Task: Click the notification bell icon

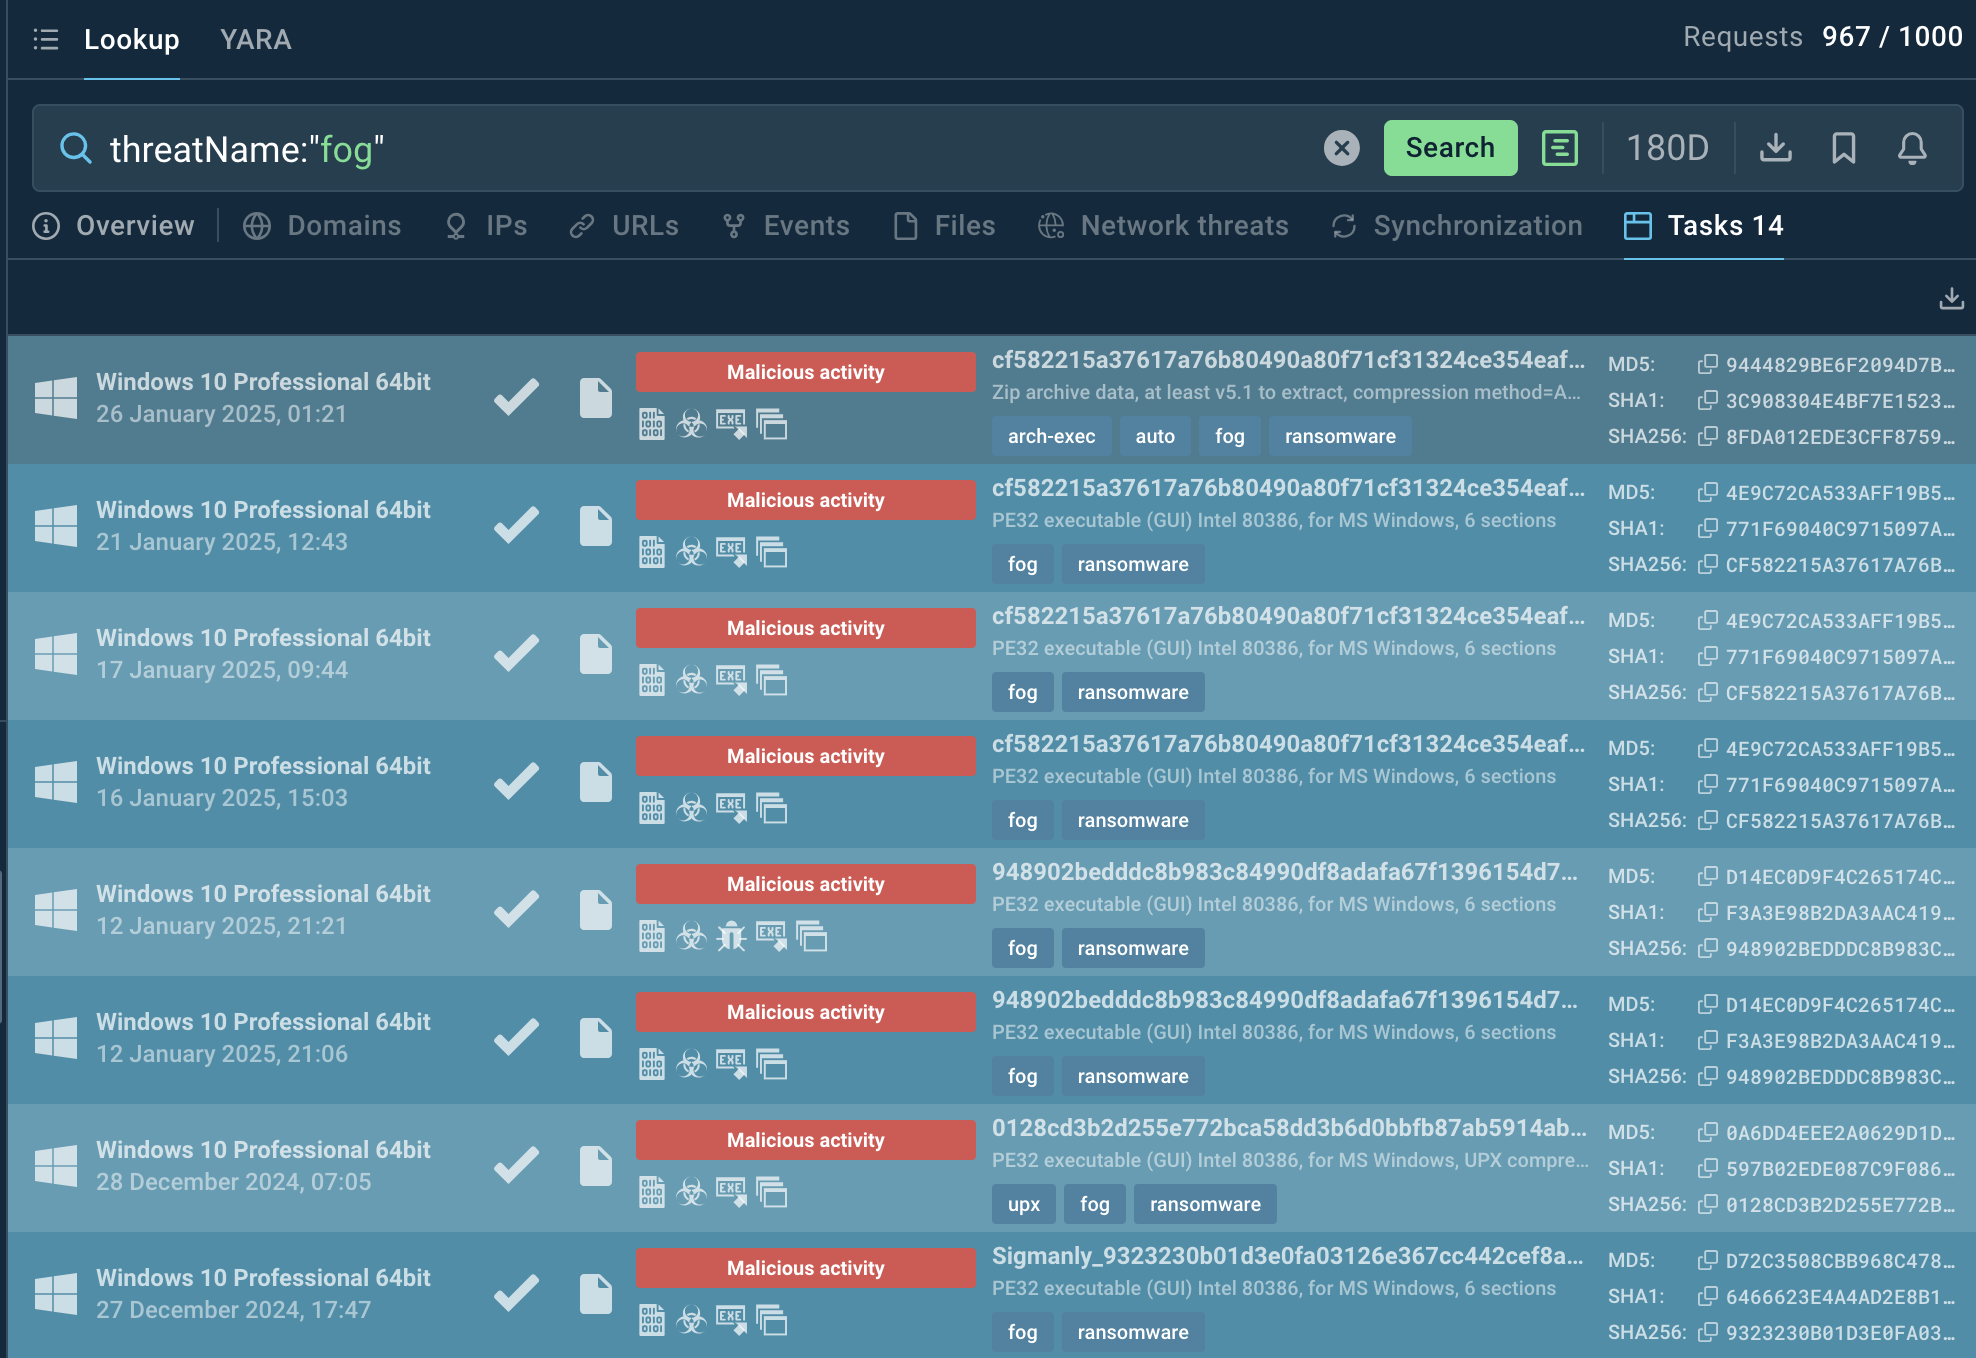Action: [1912, 148]
